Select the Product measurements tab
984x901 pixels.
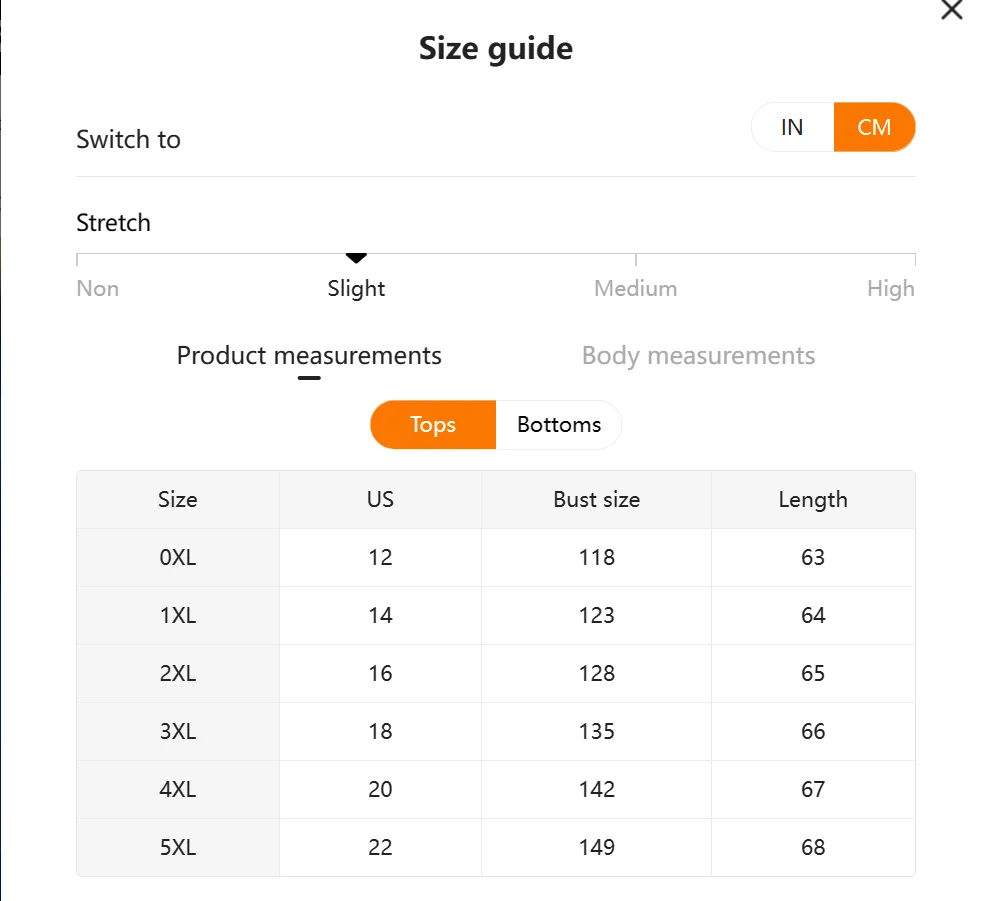click(x=309, y=355)
